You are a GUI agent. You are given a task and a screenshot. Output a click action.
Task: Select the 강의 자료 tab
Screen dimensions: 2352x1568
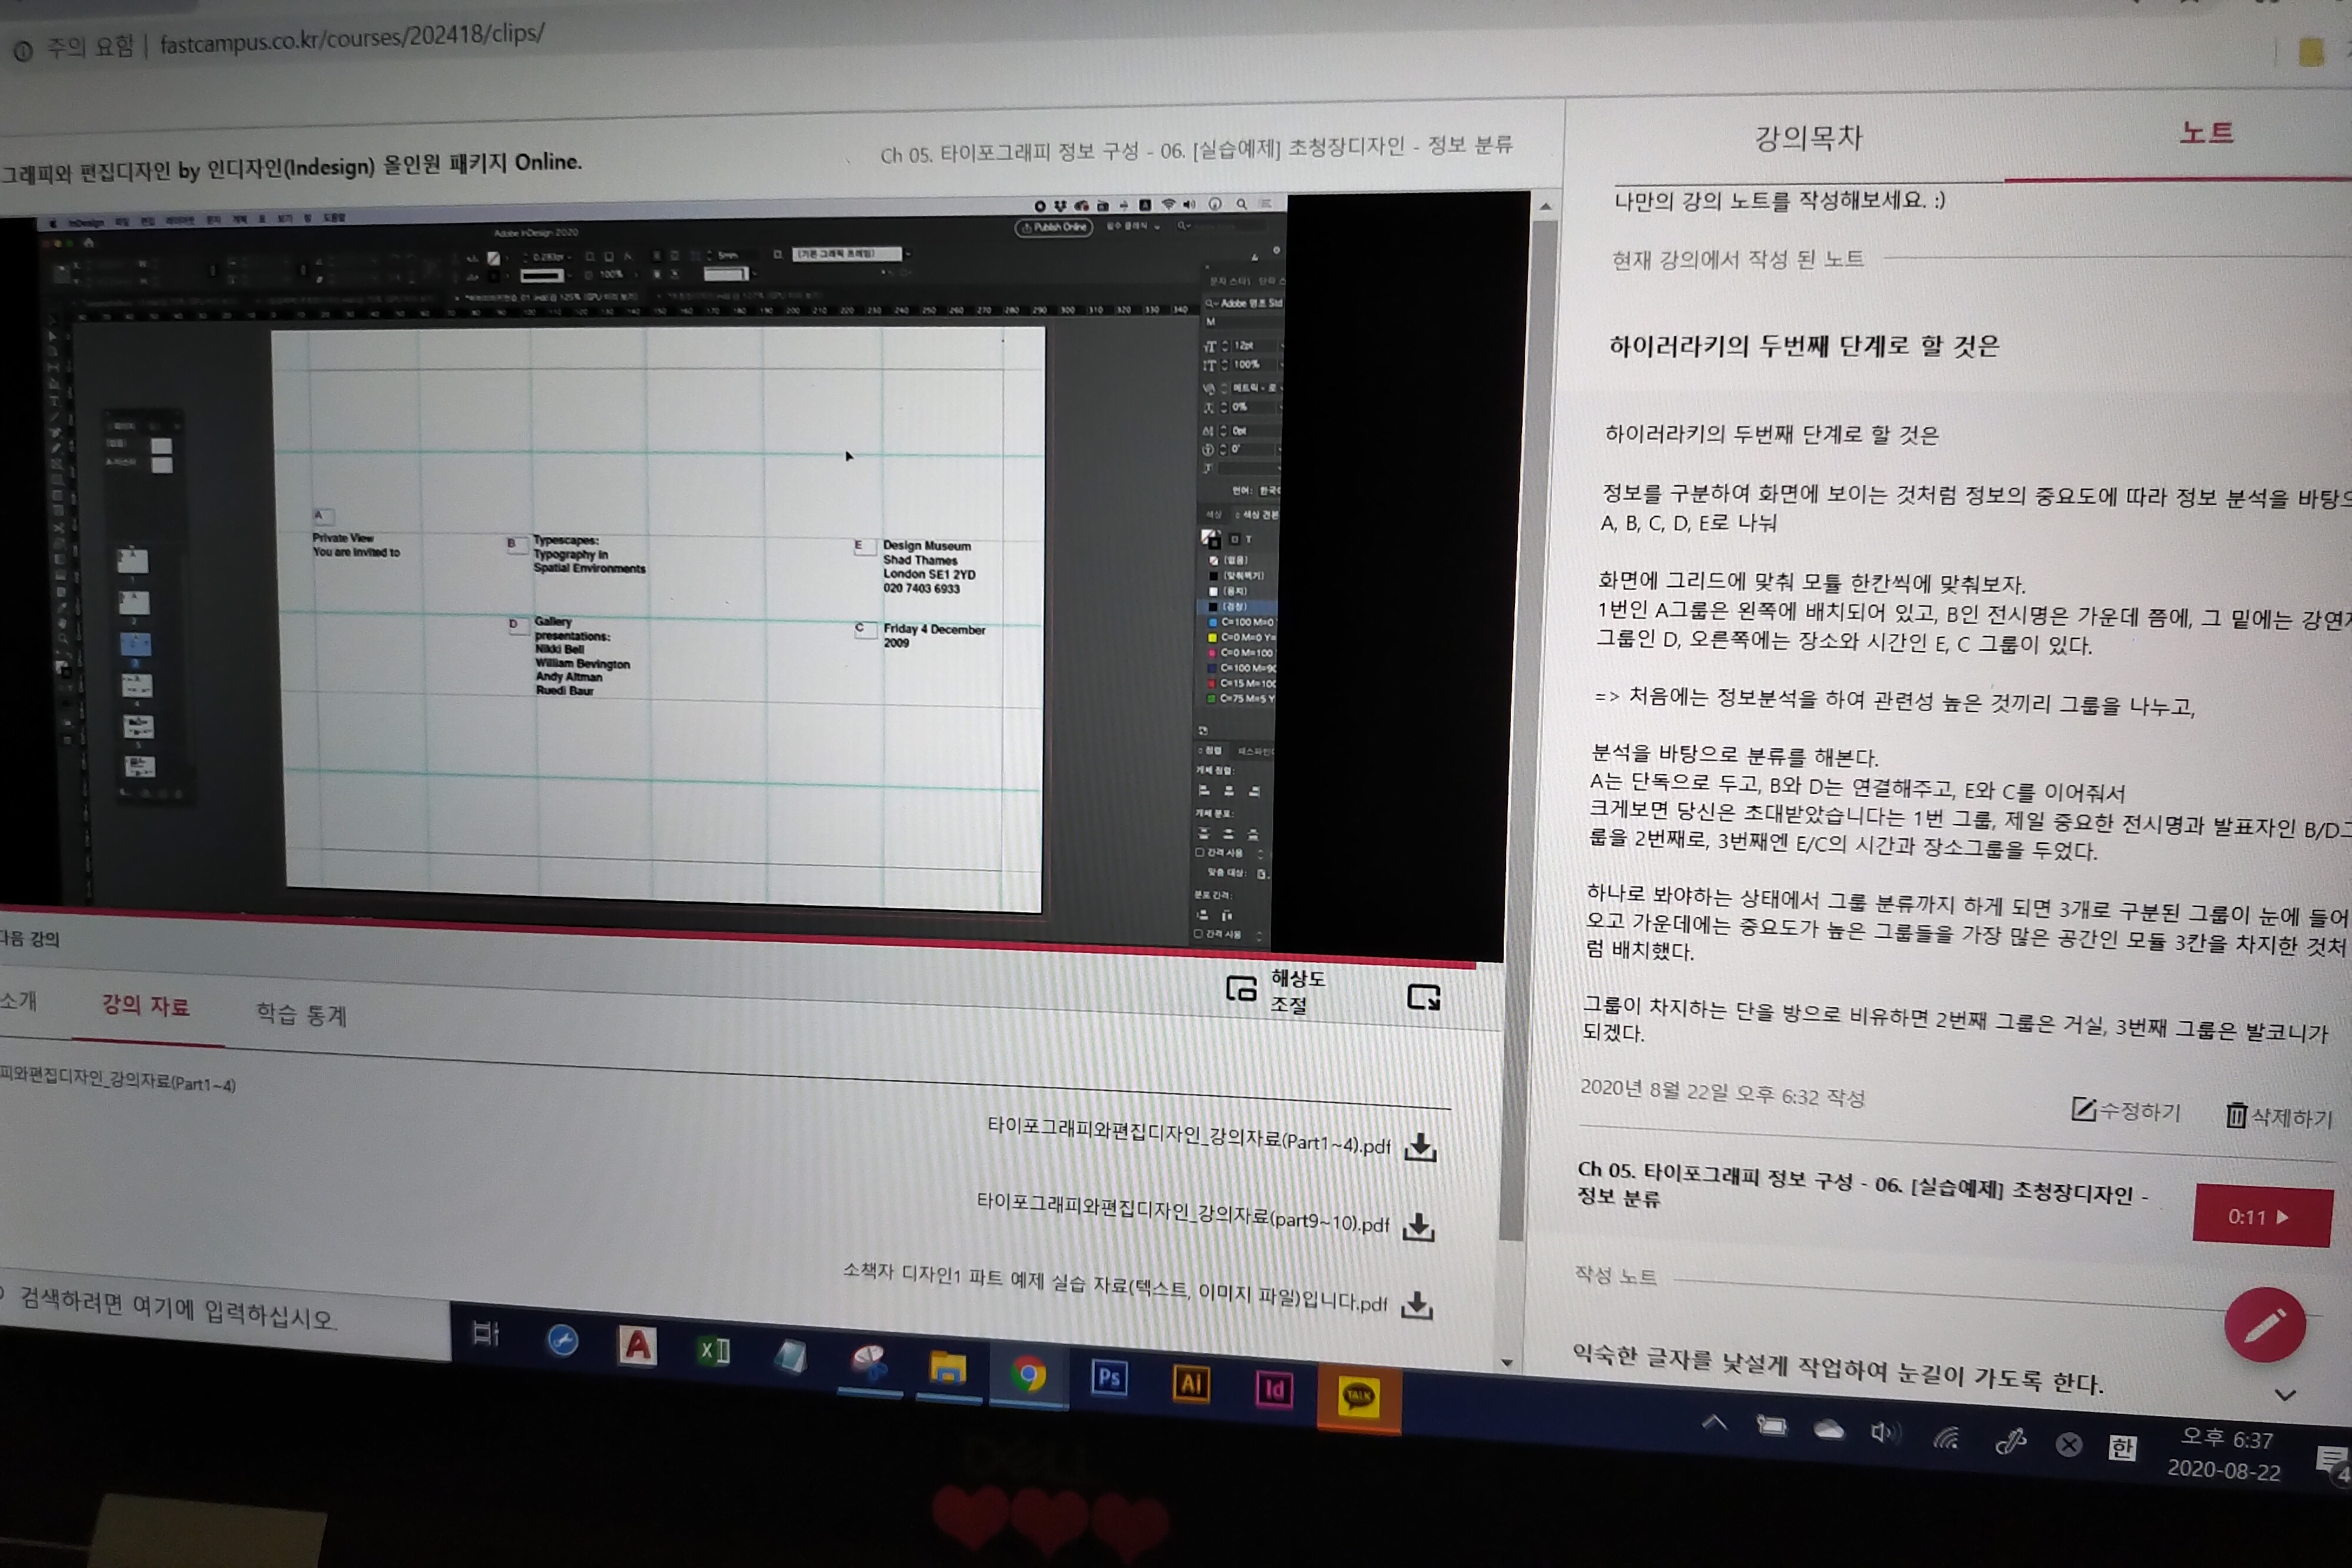tap(146, 1005)
